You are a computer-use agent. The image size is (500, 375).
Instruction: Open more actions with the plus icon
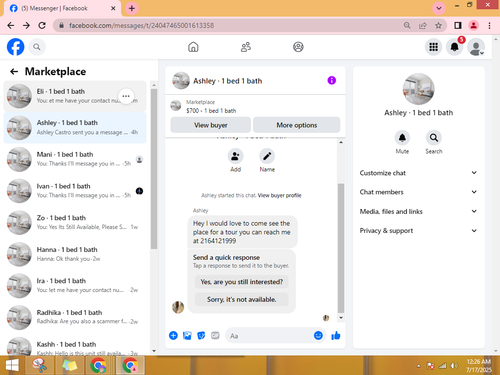[173, 335]
